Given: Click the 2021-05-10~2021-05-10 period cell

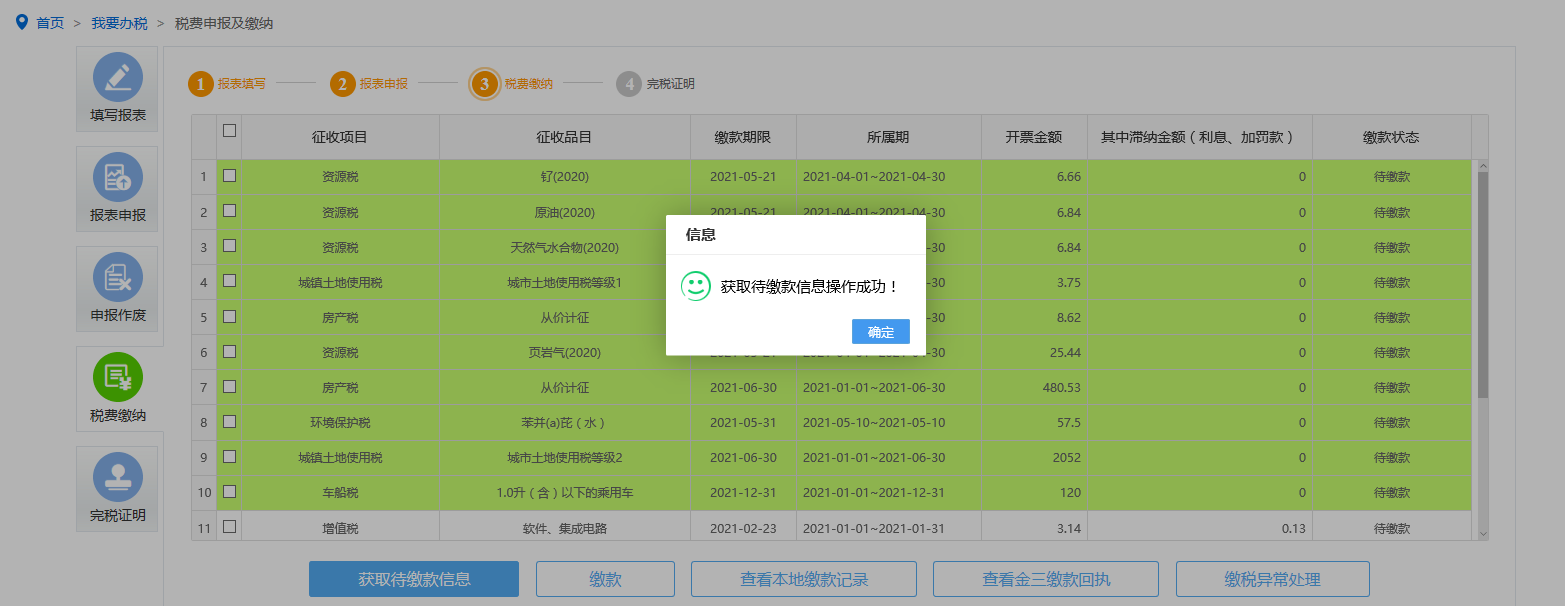Looking at the screenshot, I should tap(888, 423).
